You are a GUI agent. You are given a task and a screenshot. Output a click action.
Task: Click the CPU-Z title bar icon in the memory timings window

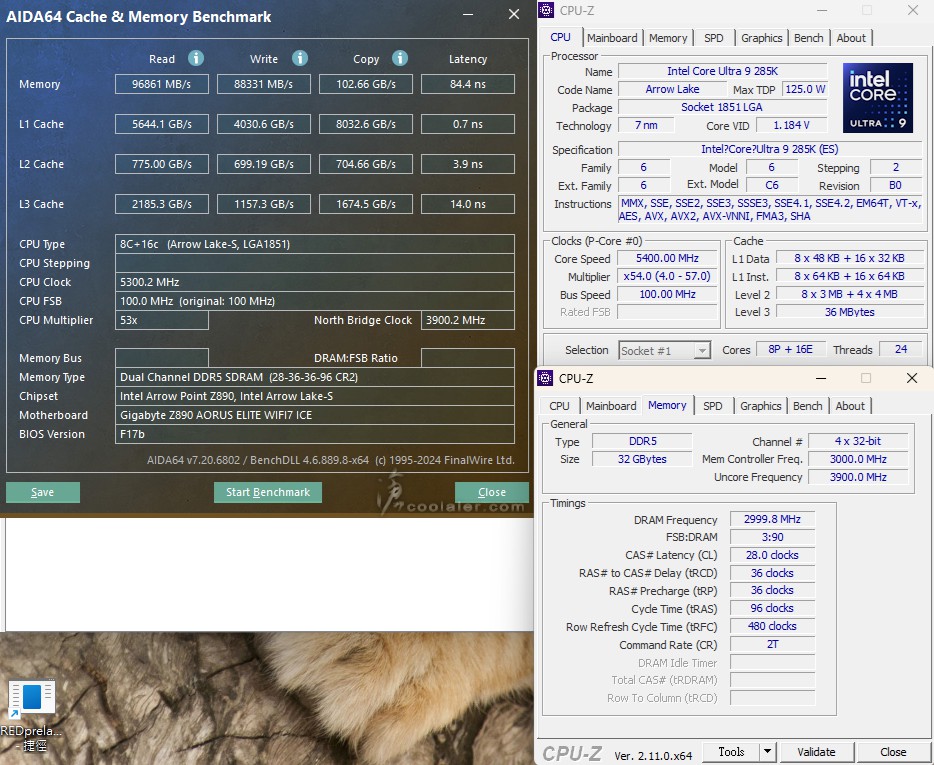[545, 378]
